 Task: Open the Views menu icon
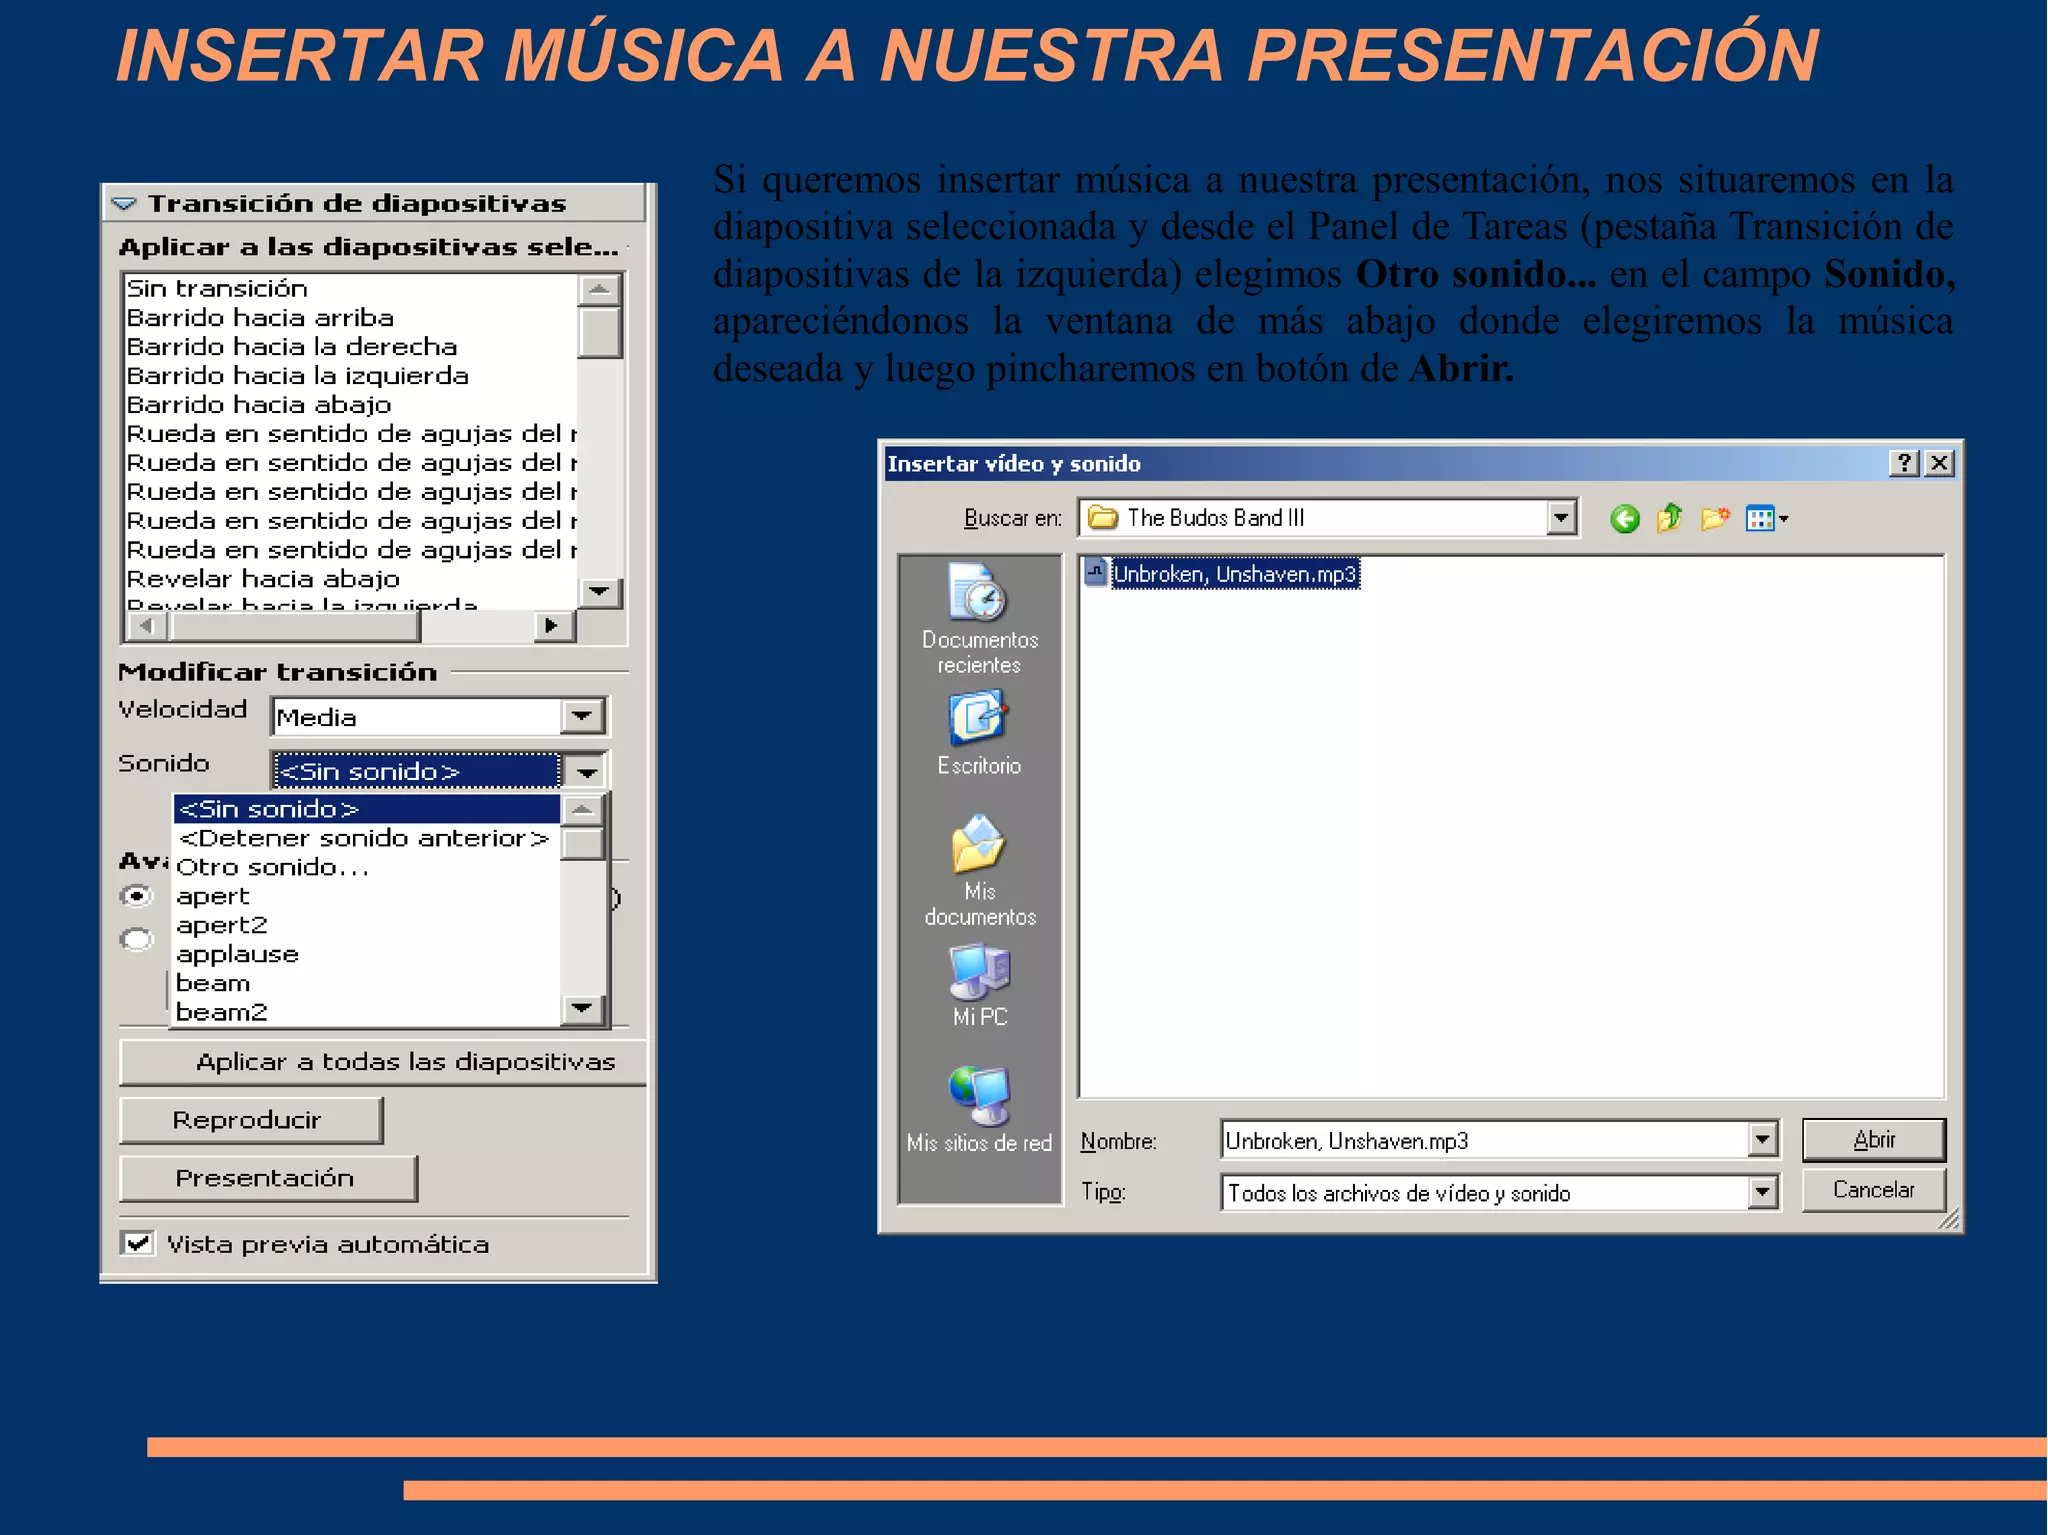coord(1766,518)
